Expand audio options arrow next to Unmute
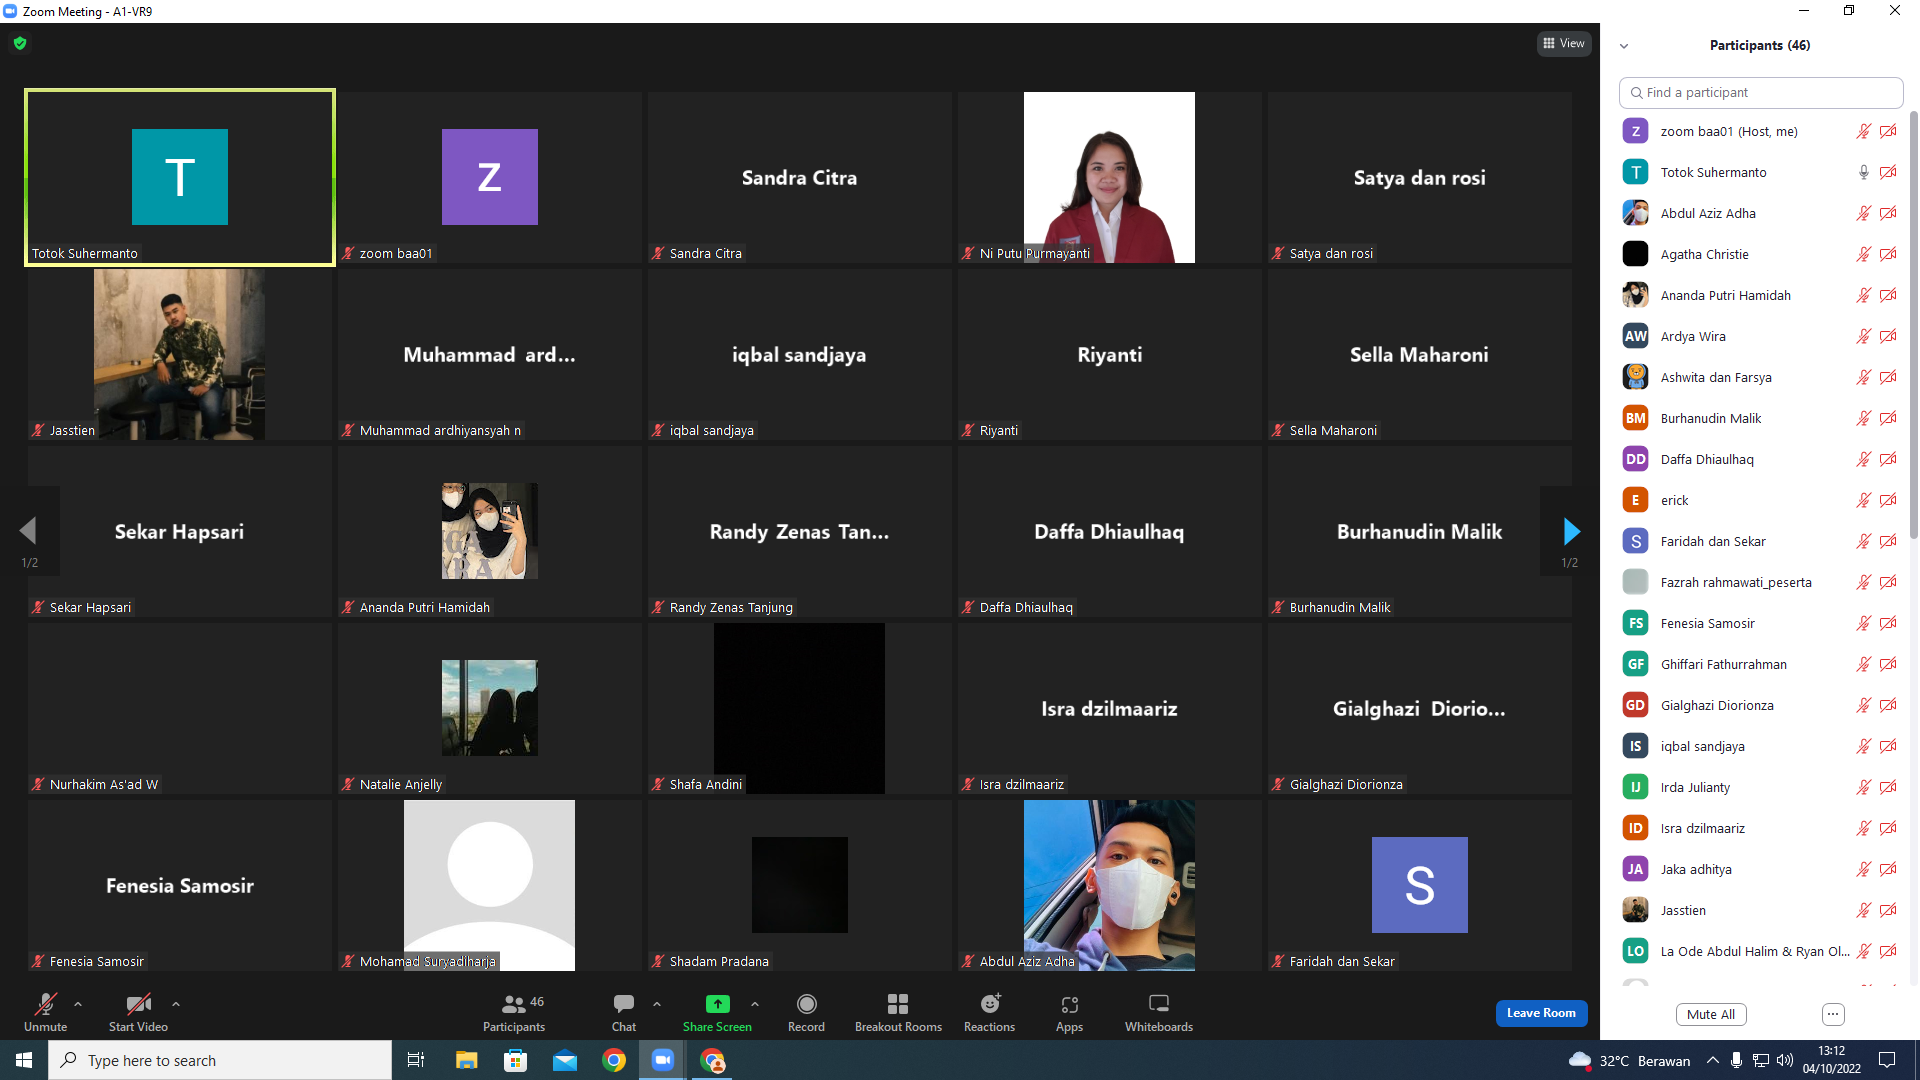 click(x=78, y=1003)
